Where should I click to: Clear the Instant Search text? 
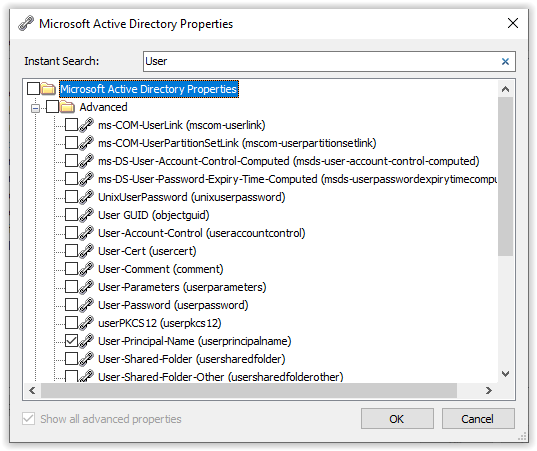pos(505,61)
